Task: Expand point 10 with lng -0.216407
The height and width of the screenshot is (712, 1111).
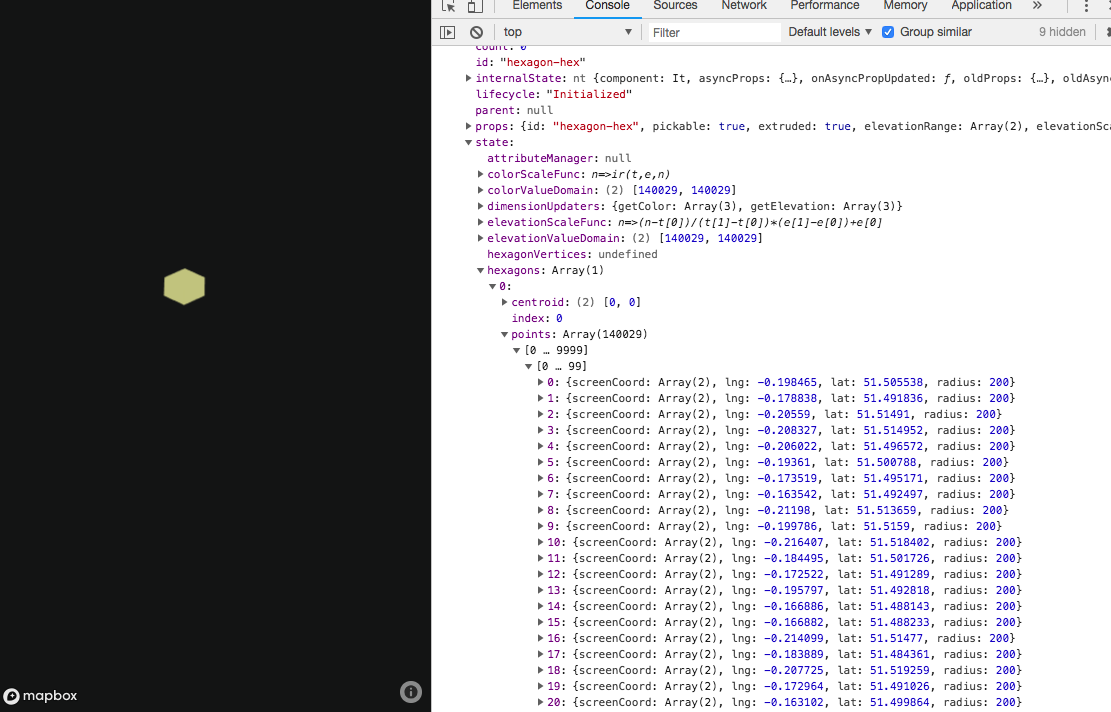Action: [x=541, y=542]
